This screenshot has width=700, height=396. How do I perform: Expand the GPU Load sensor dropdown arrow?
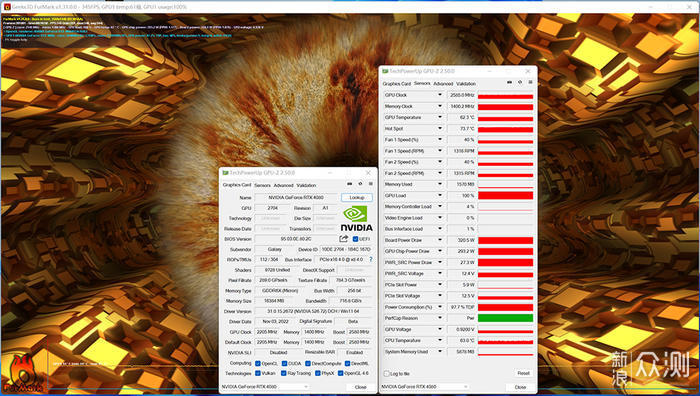pos(440,196)
